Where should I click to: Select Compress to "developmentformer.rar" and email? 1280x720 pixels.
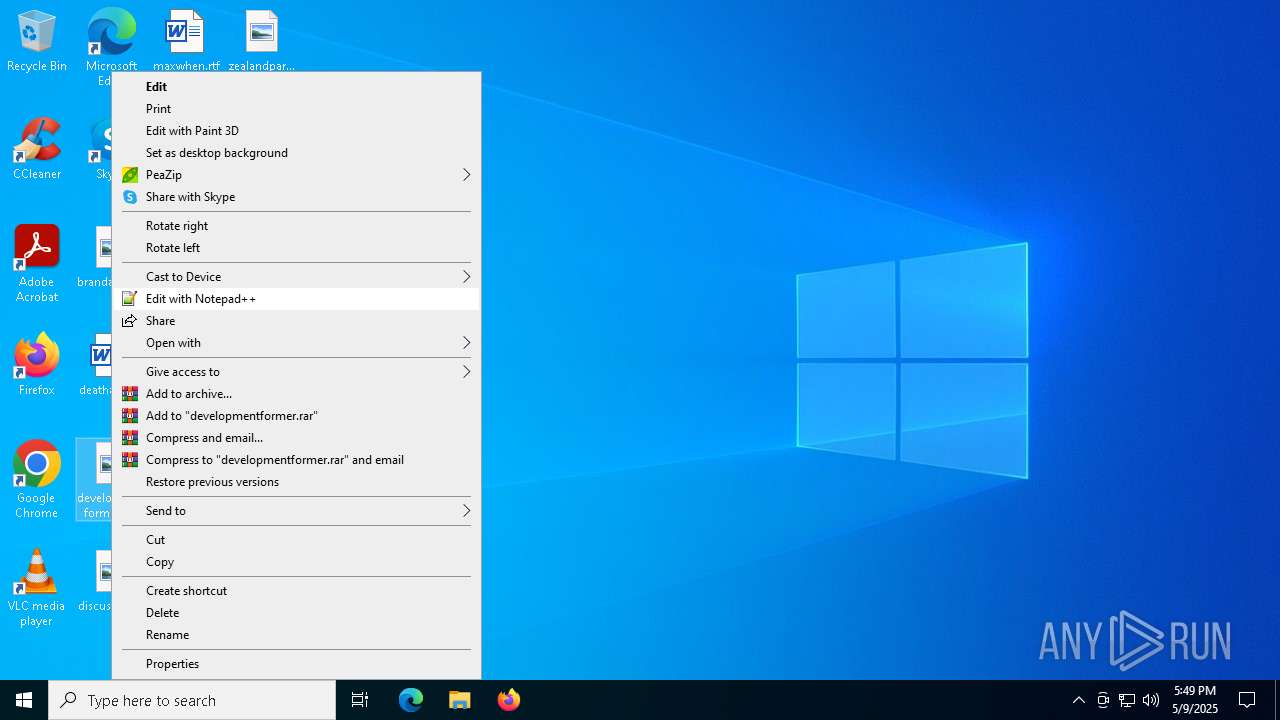click(x=296, y=460)
